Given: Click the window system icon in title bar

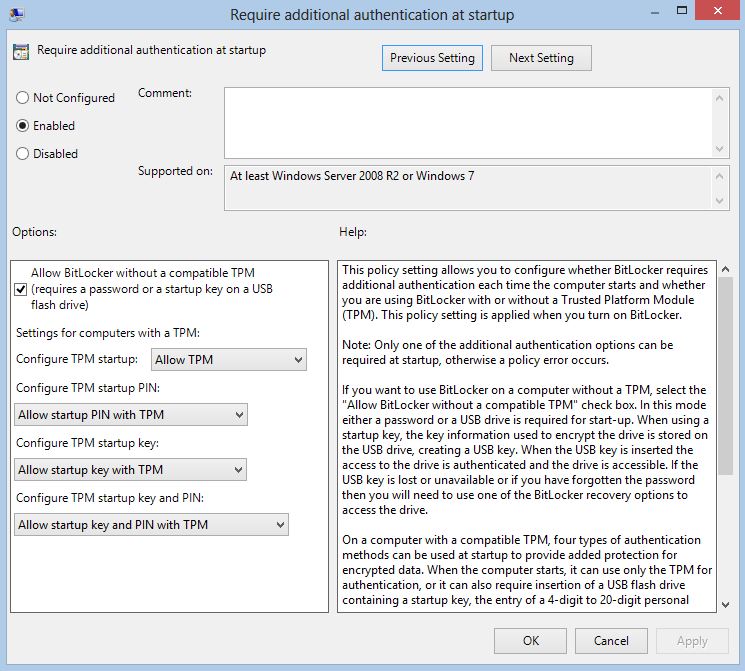Looking at the screenshot, I should [17, 15].
